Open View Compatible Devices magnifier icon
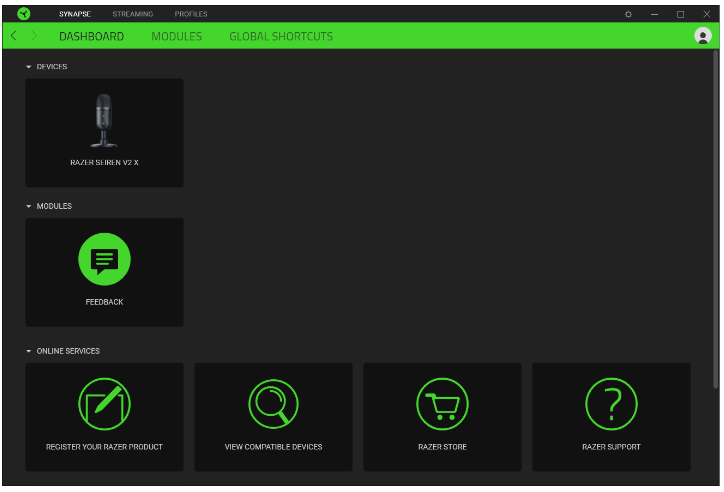 [273, 404]
